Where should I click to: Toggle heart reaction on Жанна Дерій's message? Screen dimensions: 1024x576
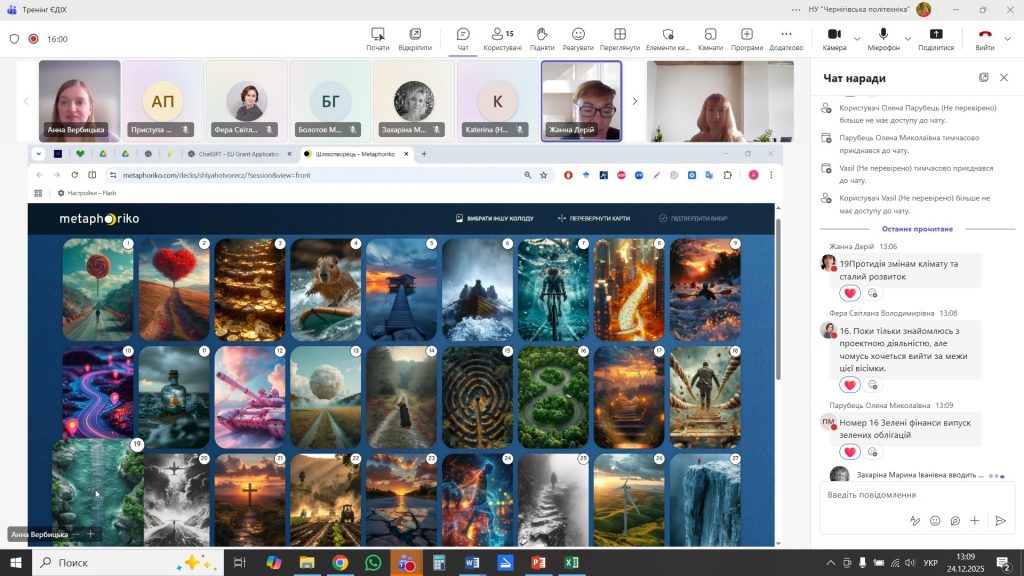[x=850, y=293]
